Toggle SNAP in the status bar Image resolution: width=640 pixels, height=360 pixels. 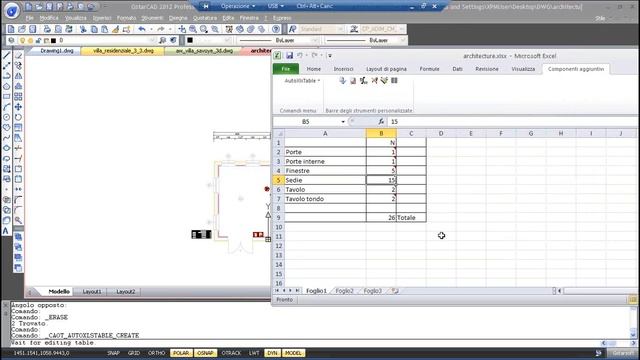click(113, 353)
